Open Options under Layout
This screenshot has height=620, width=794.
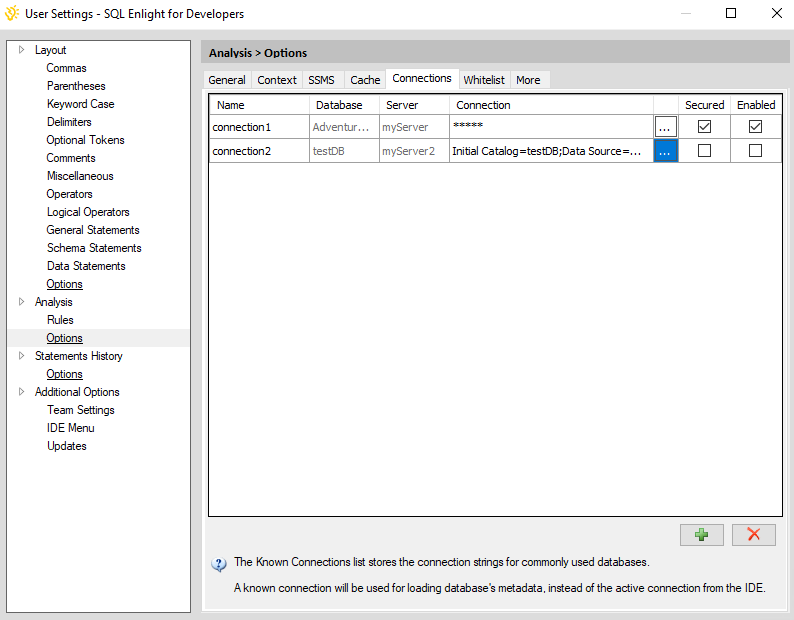[x=64, y=284]
